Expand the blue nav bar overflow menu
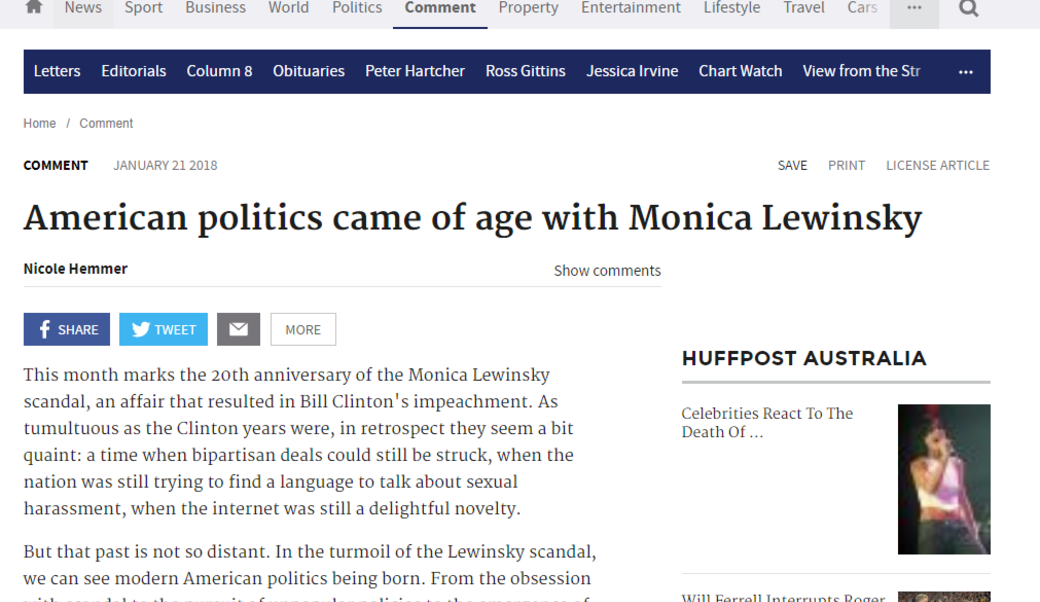1040x602 pixels. click(x=965, y=71)
